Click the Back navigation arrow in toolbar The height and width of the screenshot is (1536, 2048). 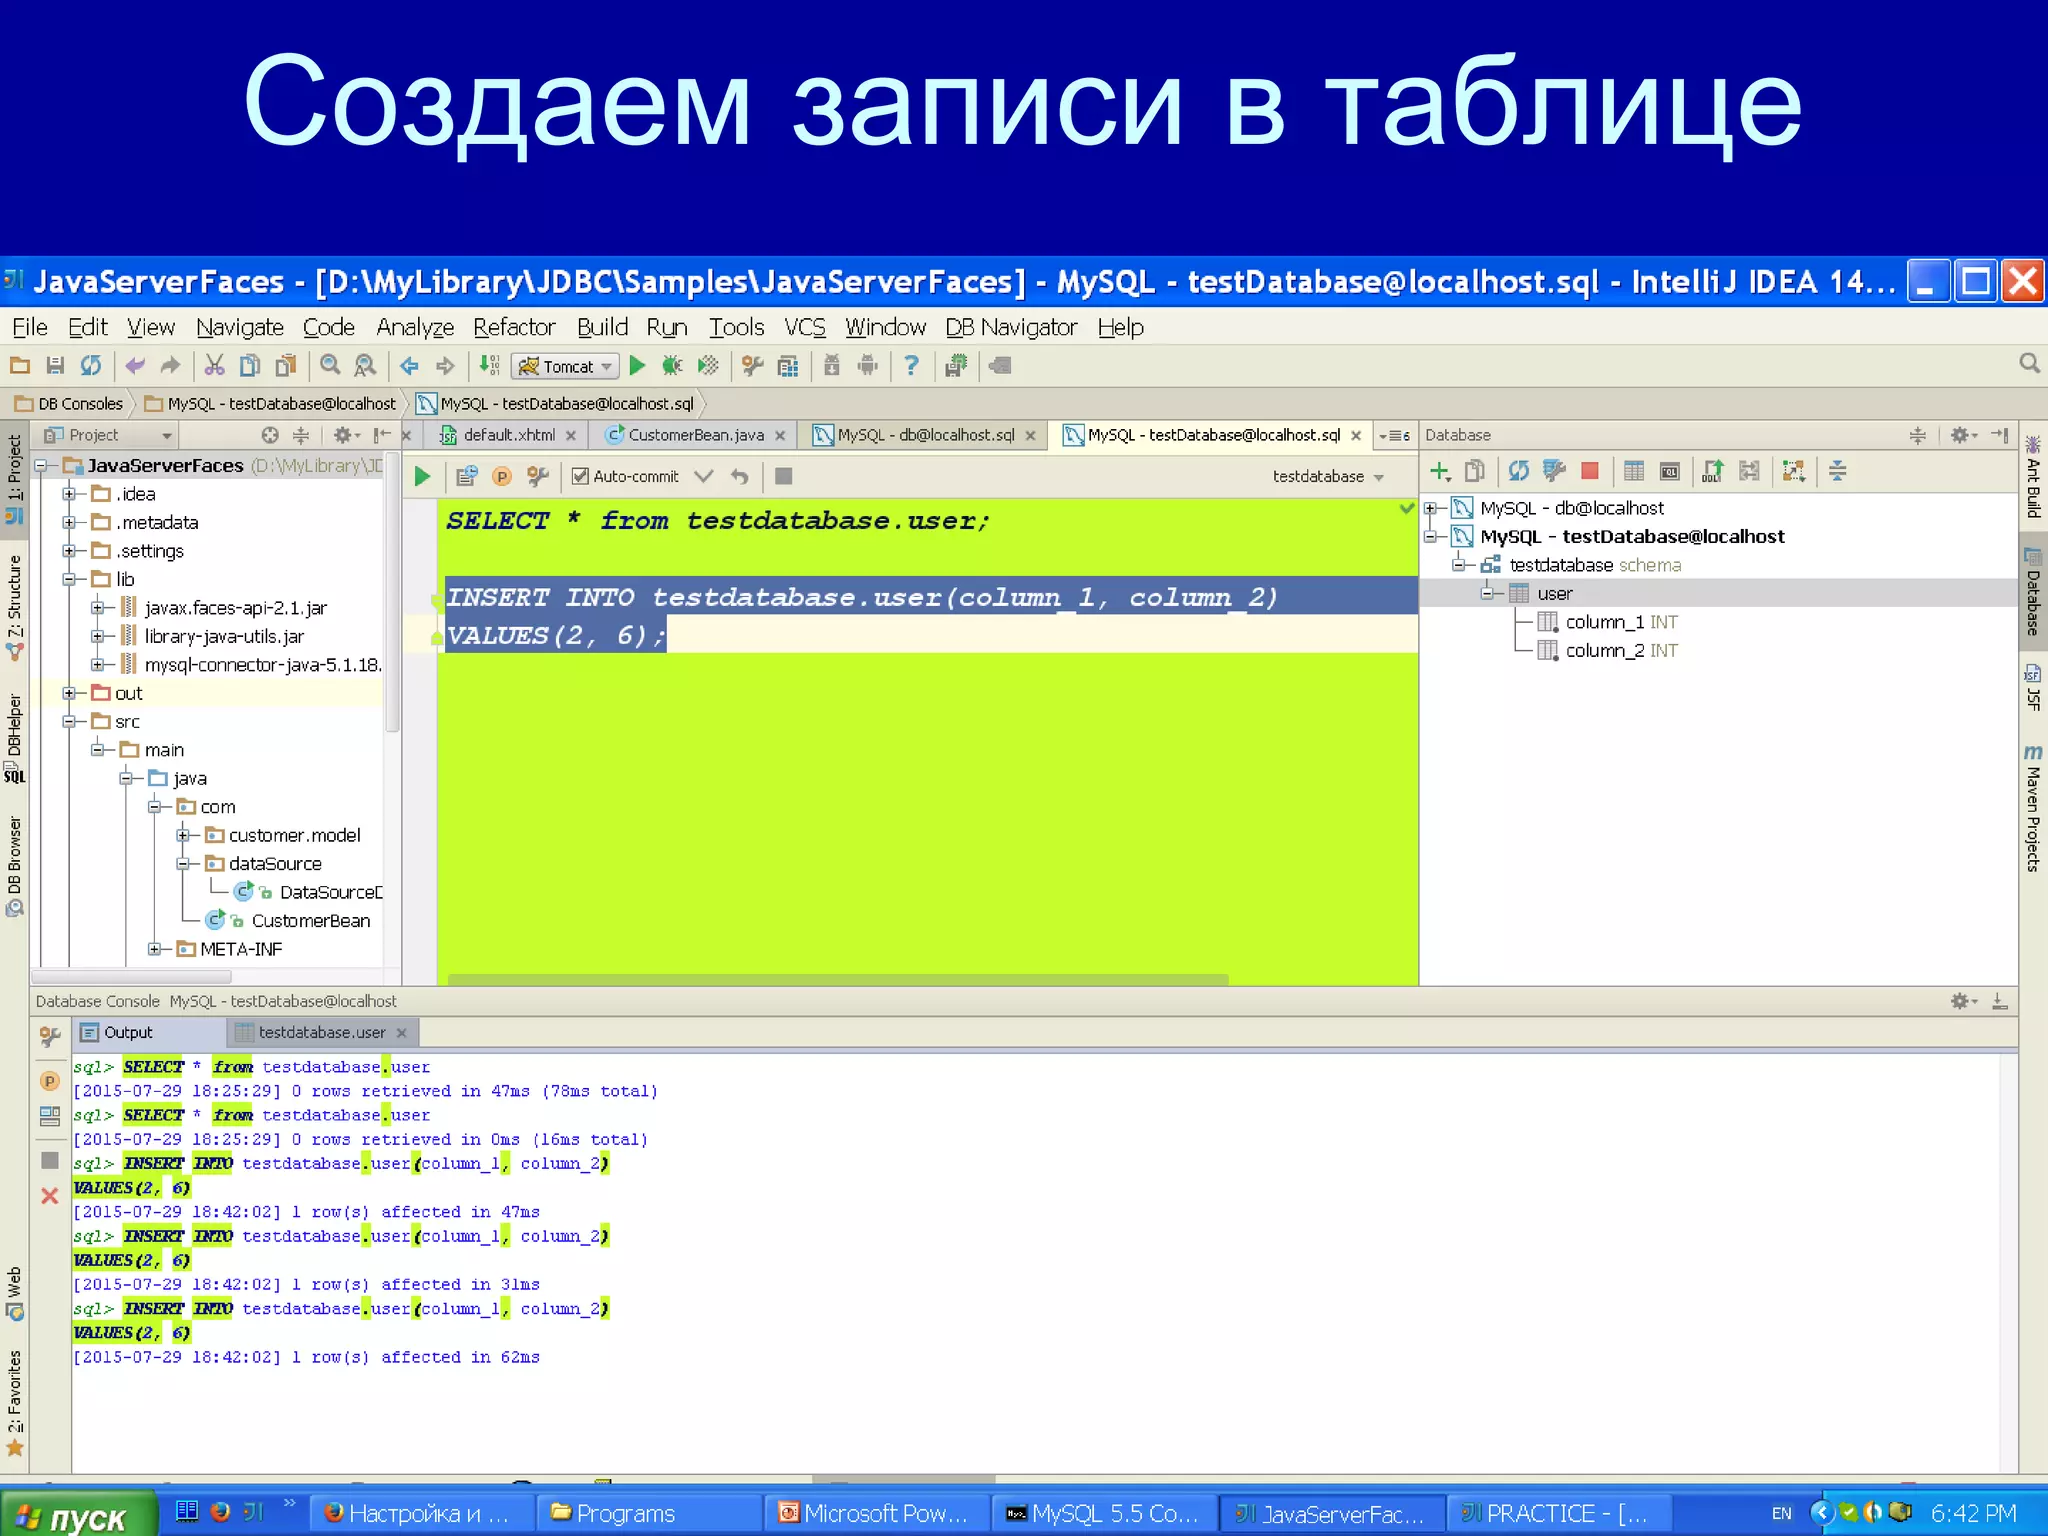point(409,366)
